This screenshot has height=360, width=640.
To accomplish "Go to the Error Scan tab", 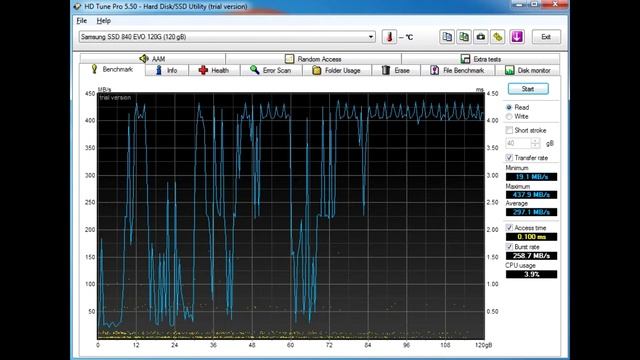I will pyautogui.click(x=271, y=70).
